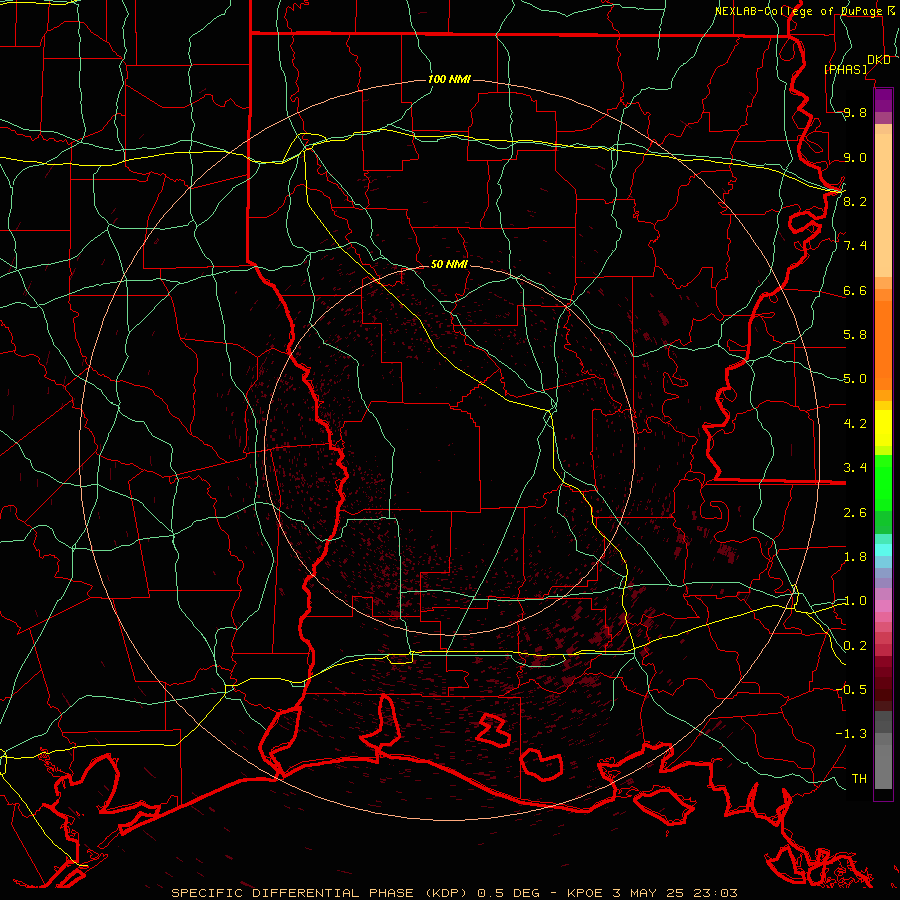Image resolution: width=900 pixels, height=900 pixels.
Task: Click the 7.4 scale value
Action: pyautogui.click(x=855, y=246)
